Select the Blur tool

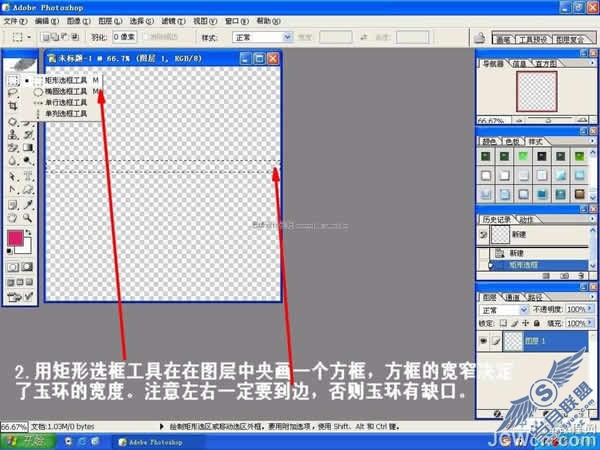[x=13, y=161]
